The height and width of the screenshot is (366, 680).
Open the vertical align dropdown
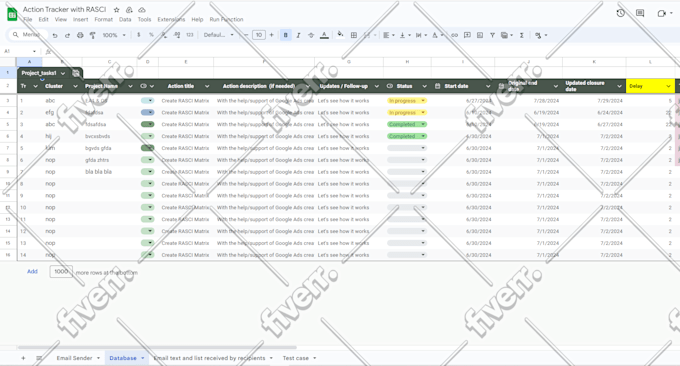click(405, 35)
